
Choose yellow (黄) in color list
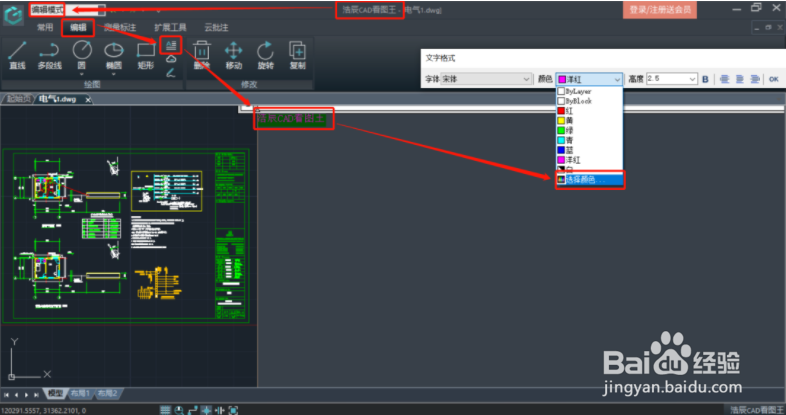[x=590, y=120]
